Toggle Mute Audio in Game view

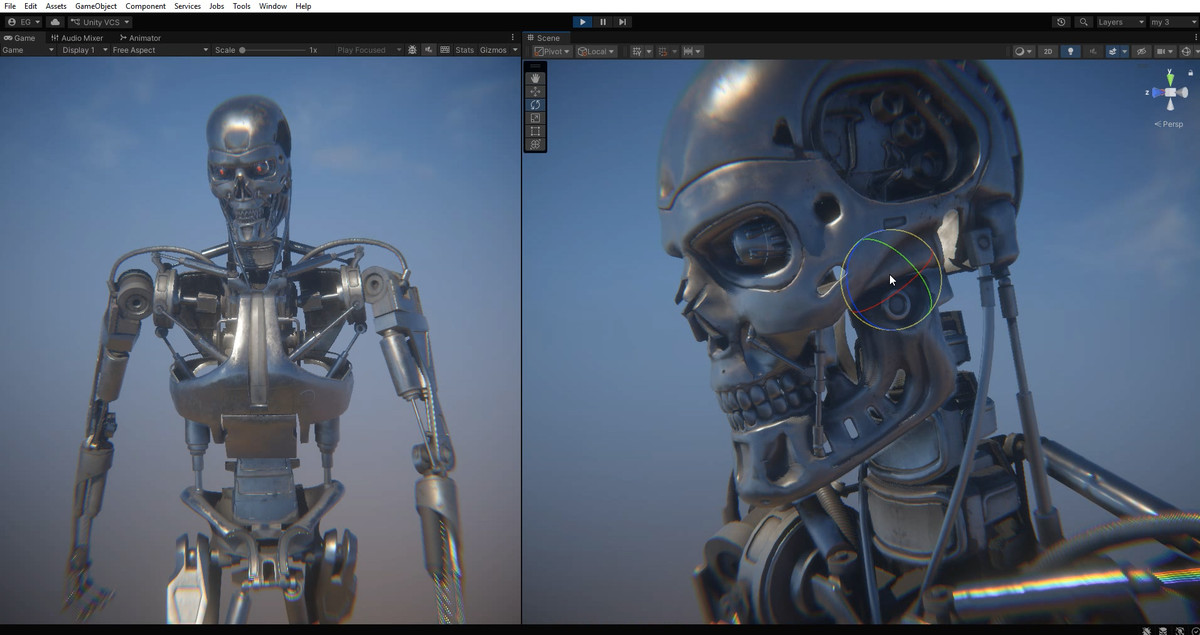428,50
